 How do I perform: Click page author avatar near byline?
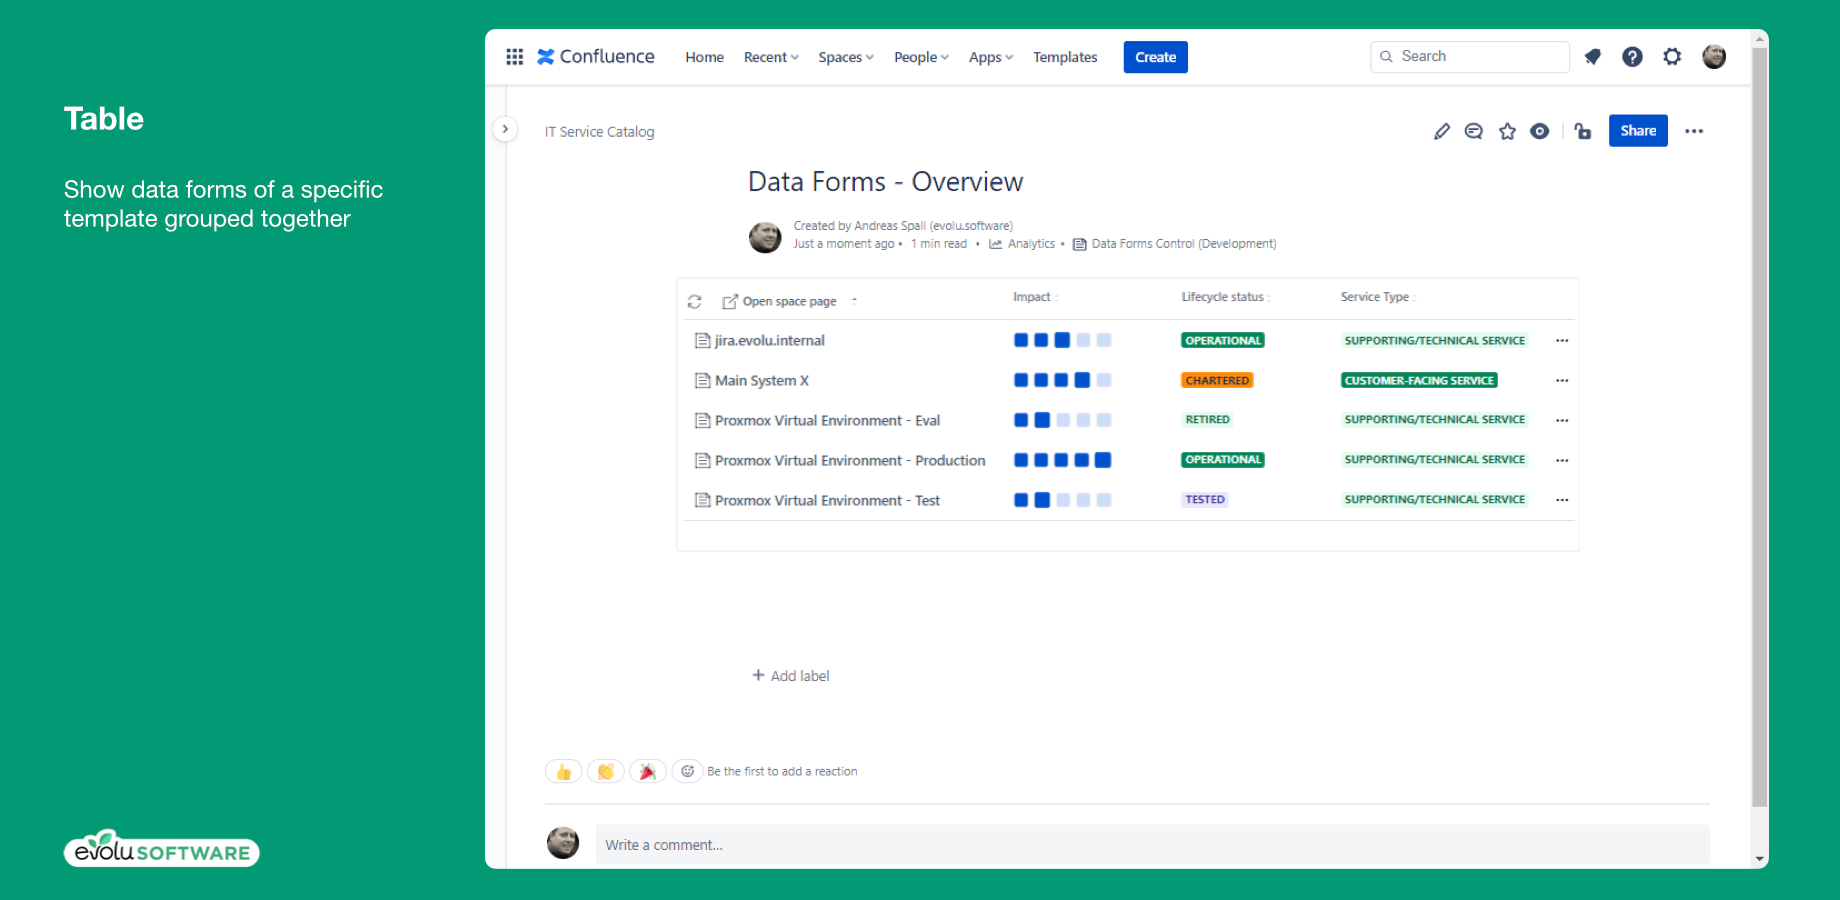[x=765, y=237]
